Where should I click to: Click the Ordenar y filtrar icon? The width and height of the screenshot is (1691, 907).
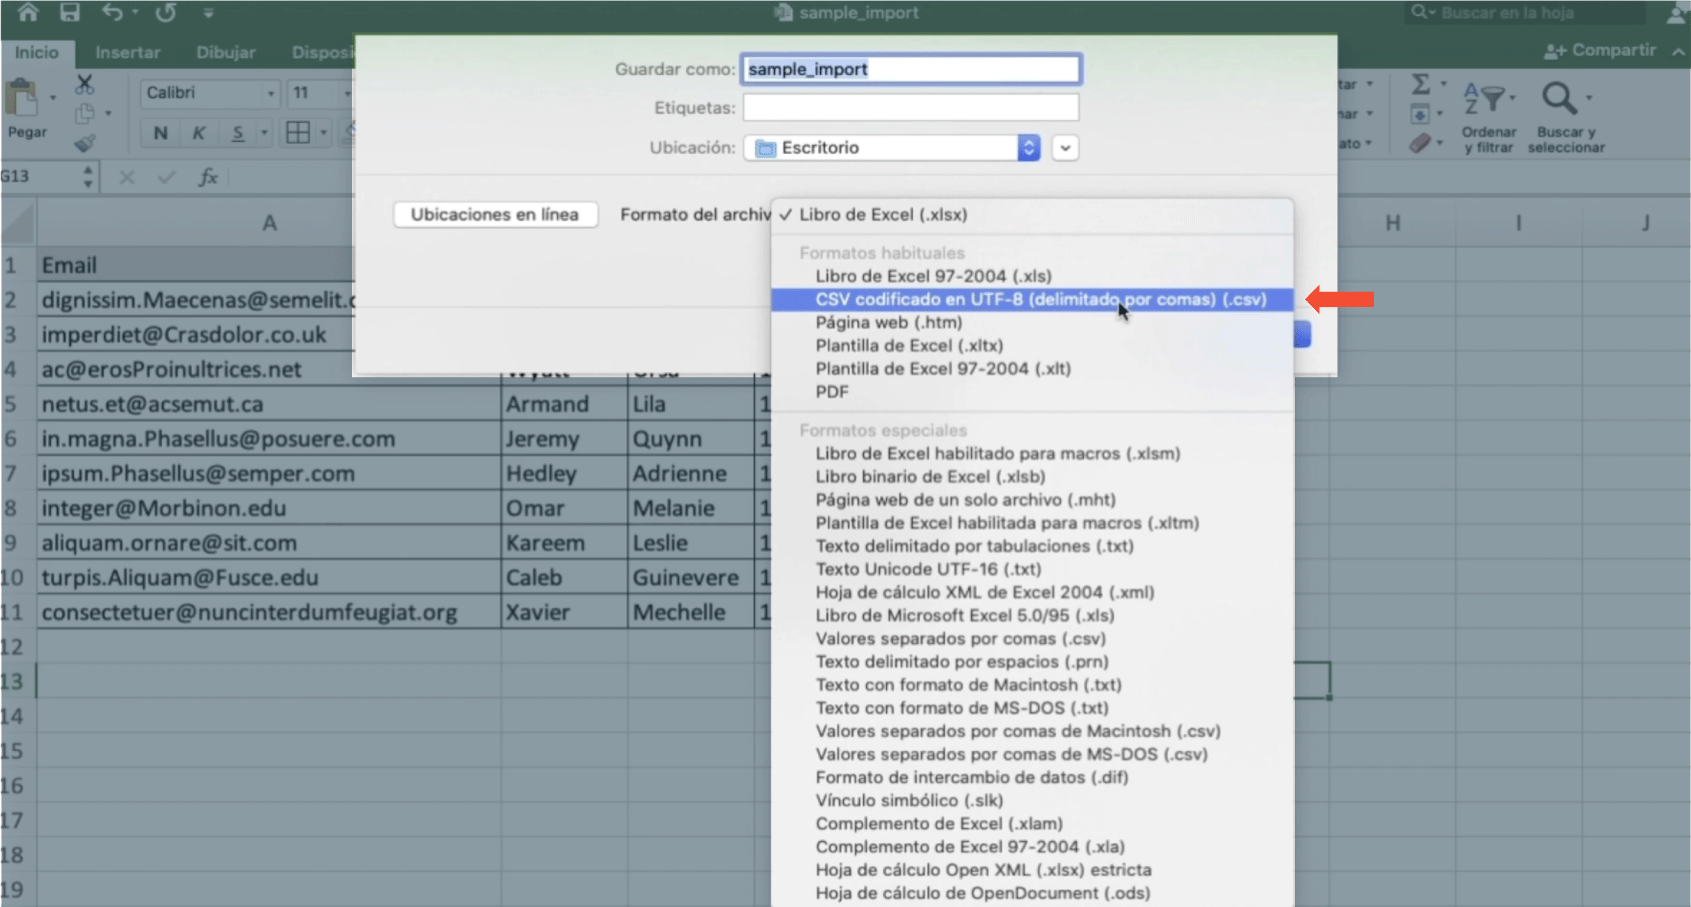coord(1485,99)
